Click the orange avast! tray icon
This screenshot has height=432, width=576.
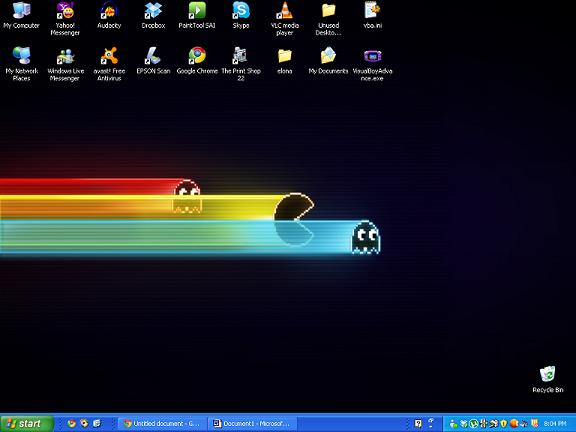click(514, 424)
